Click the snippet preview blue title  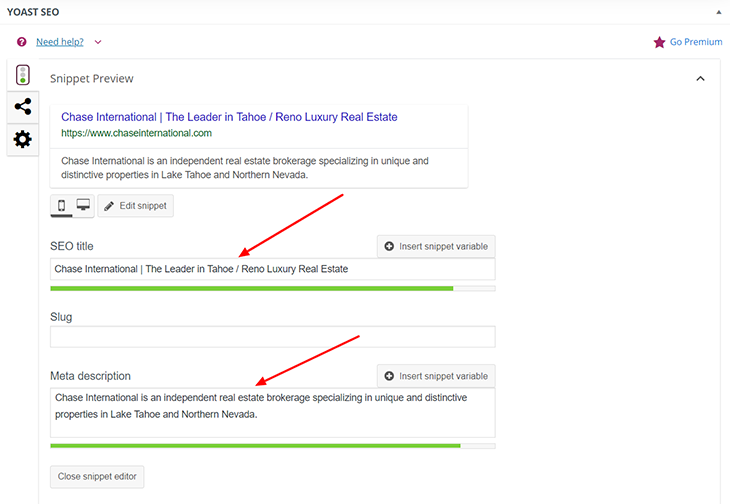click(x=229, y=117)
